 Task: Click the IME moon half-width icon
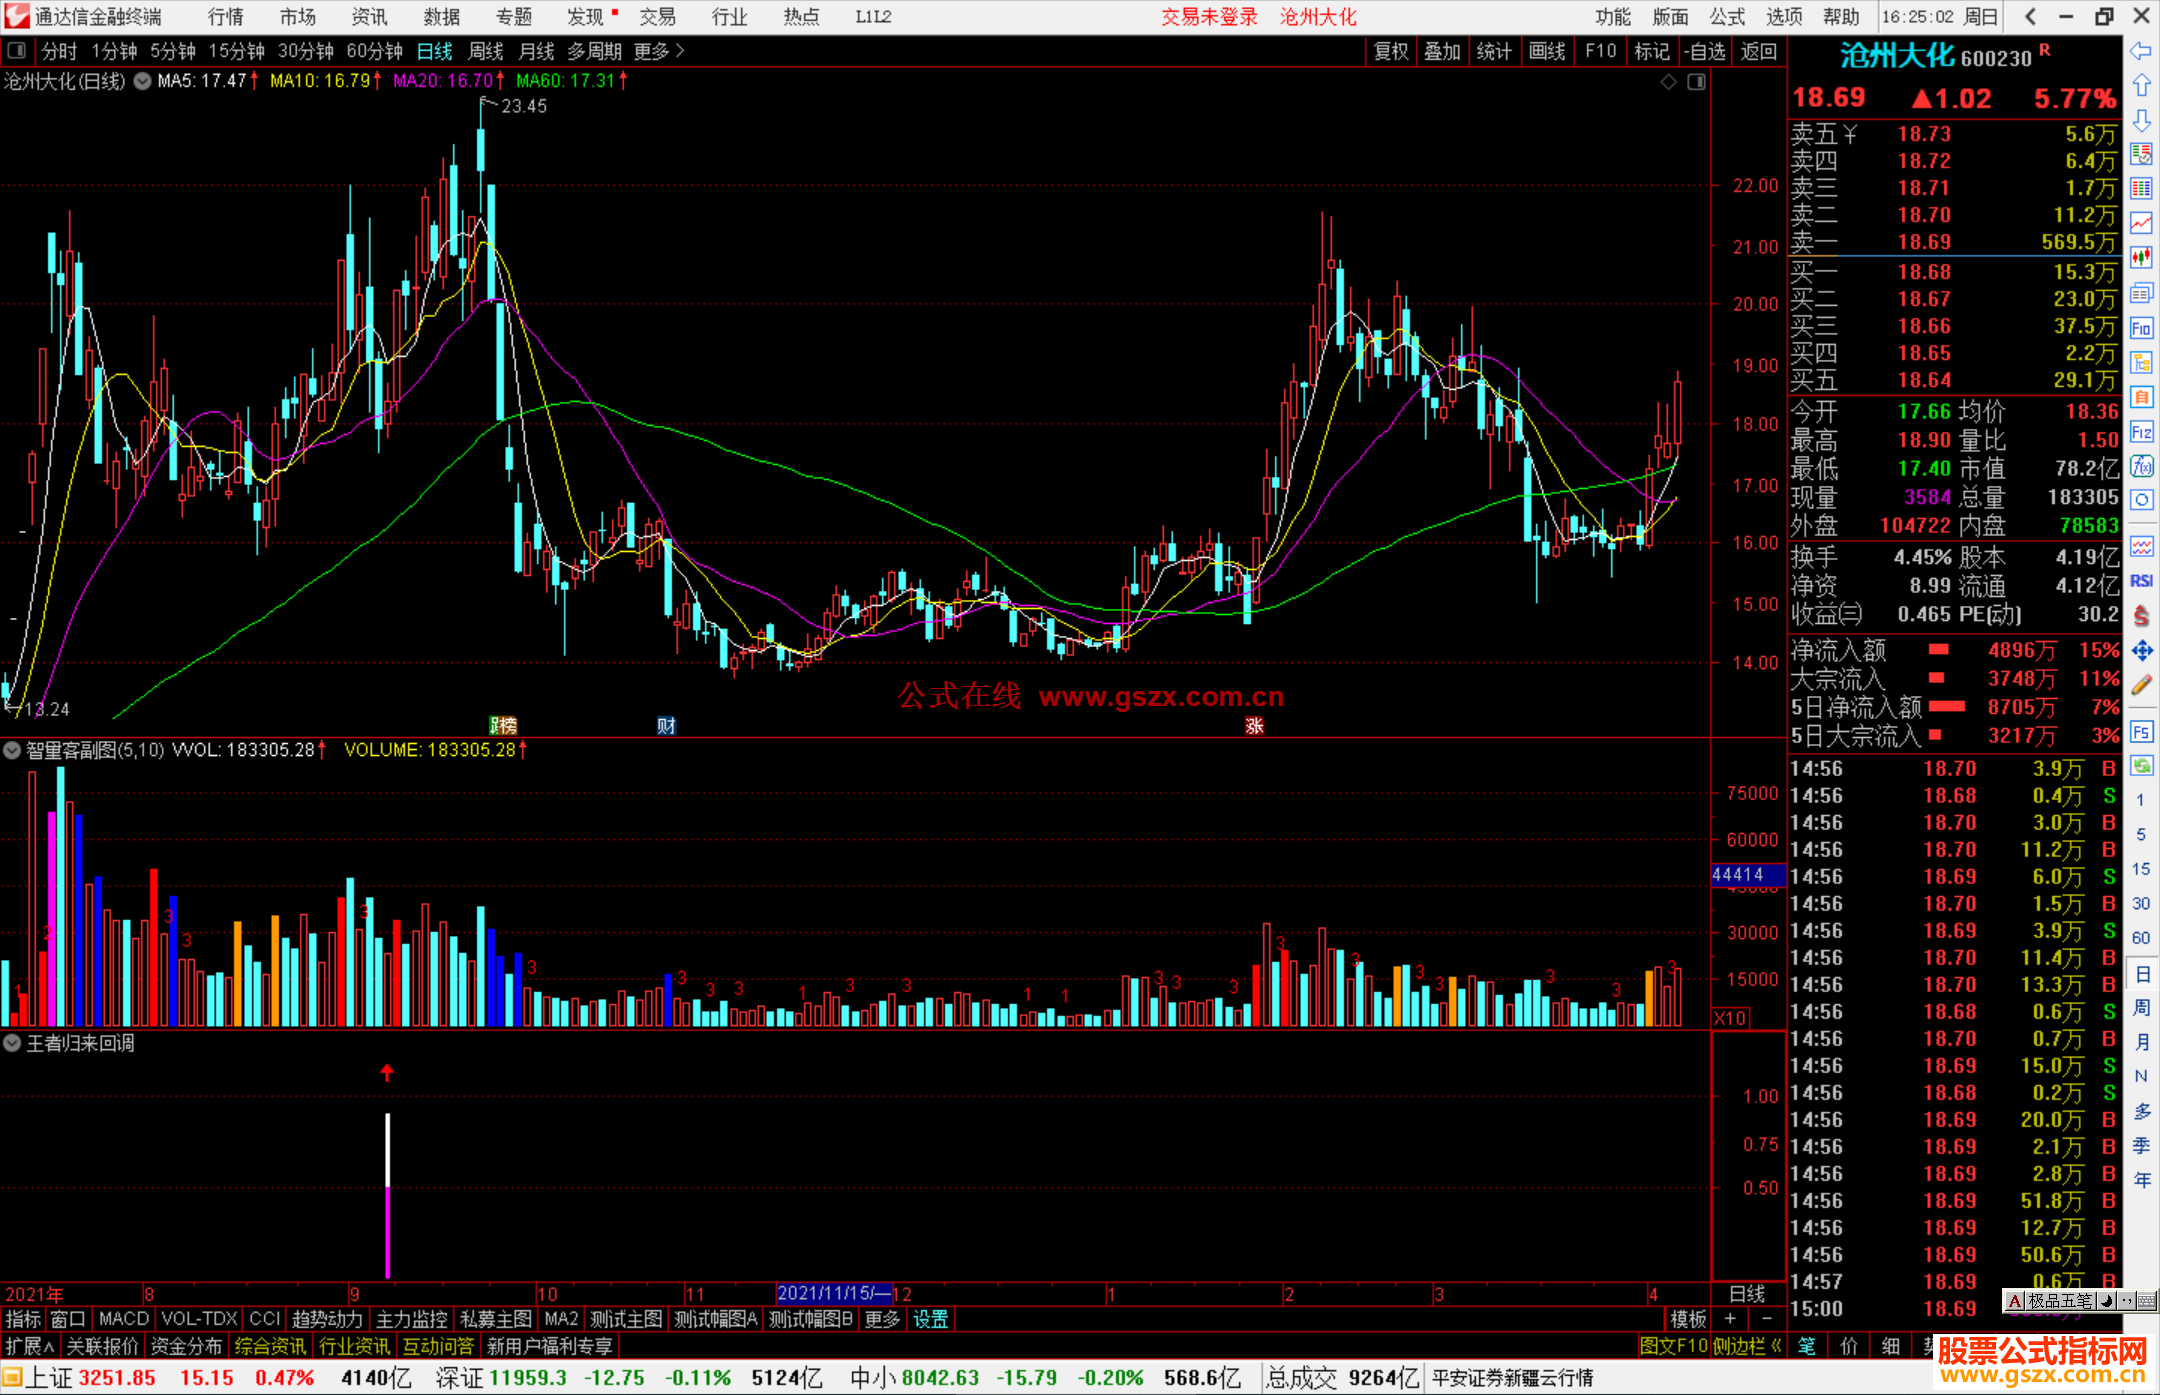(x=2107, y=1301)
